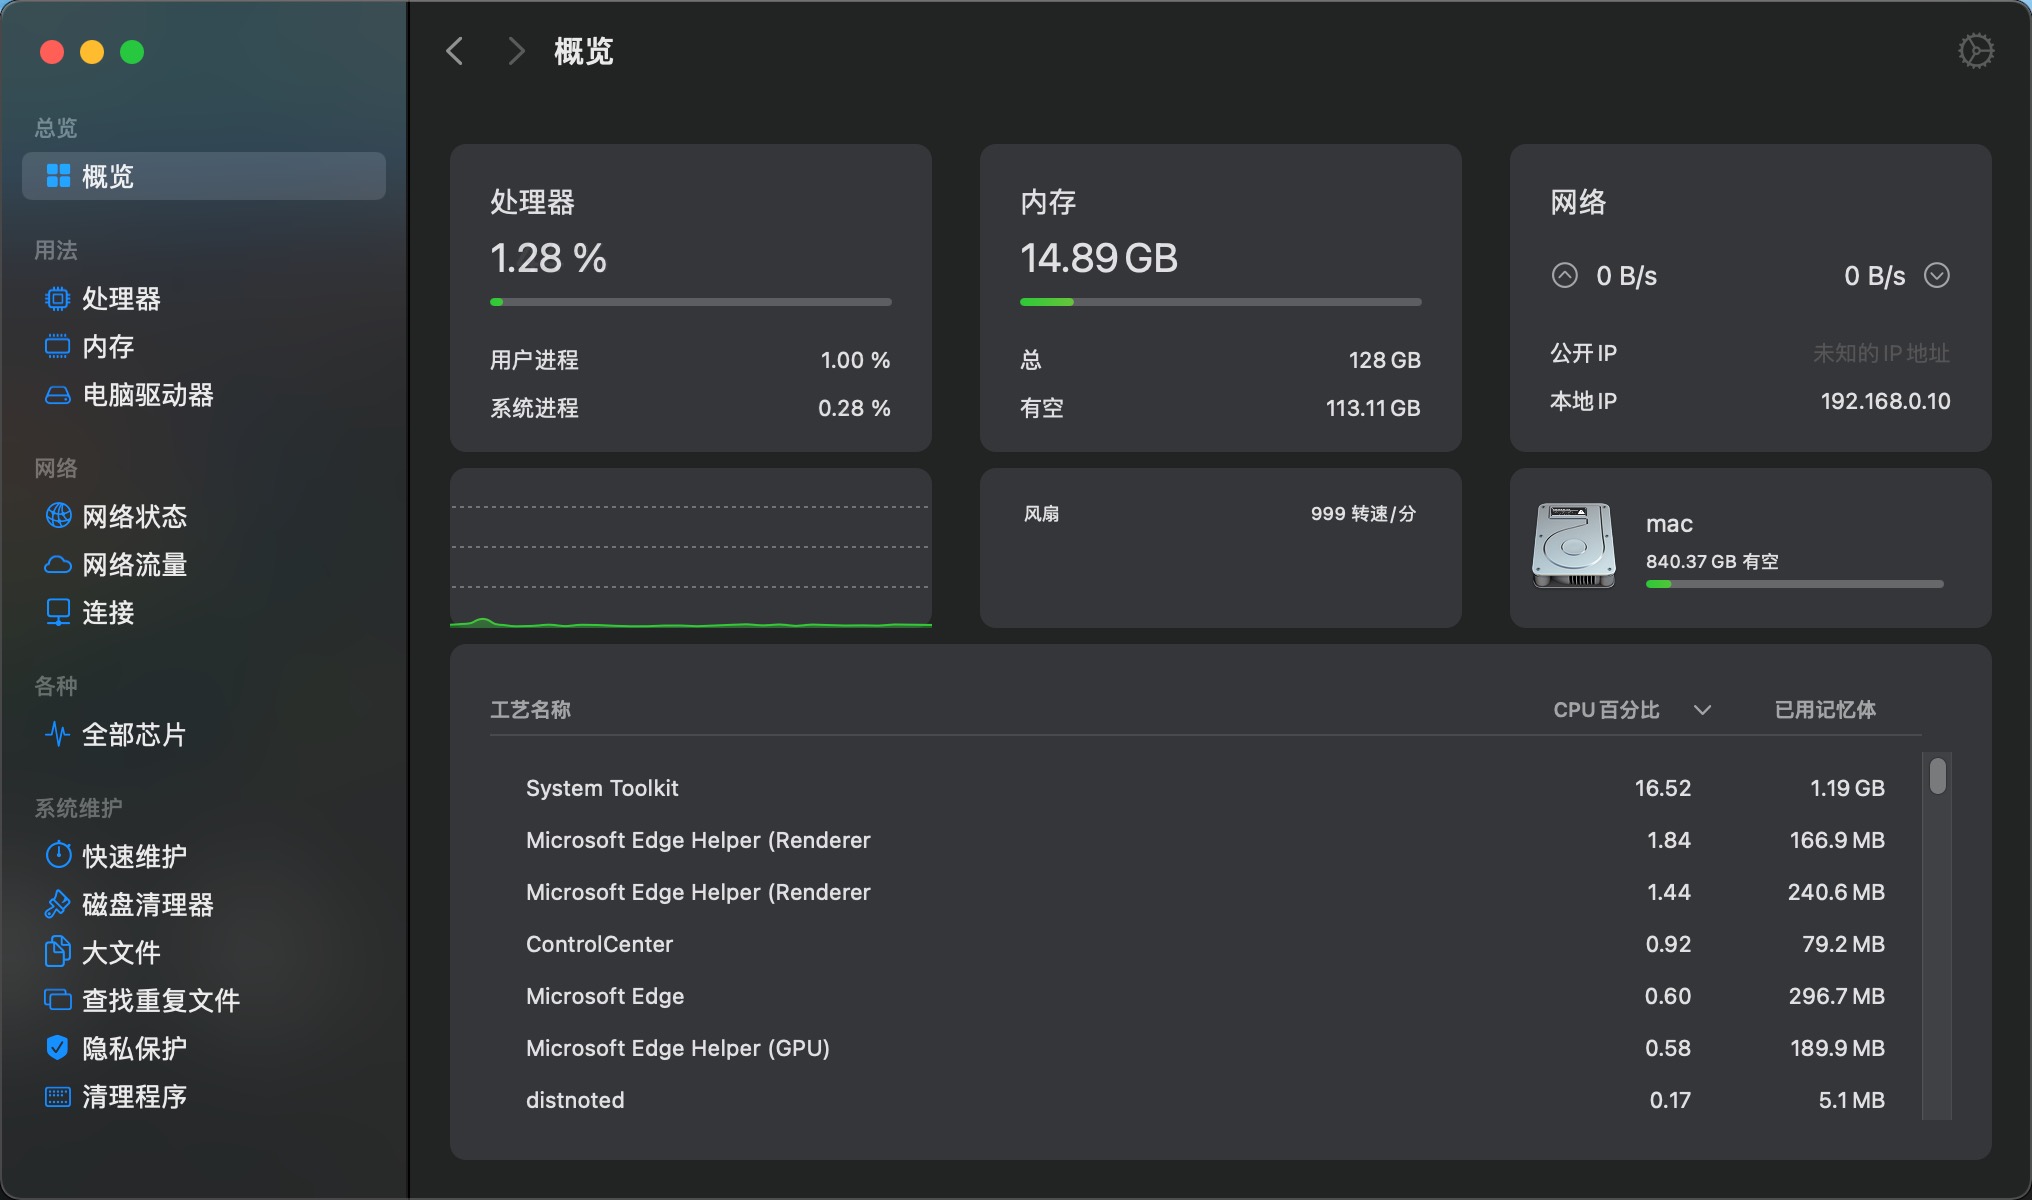Click the download arrow icon in 网络 card

[x=1937, y=275]
